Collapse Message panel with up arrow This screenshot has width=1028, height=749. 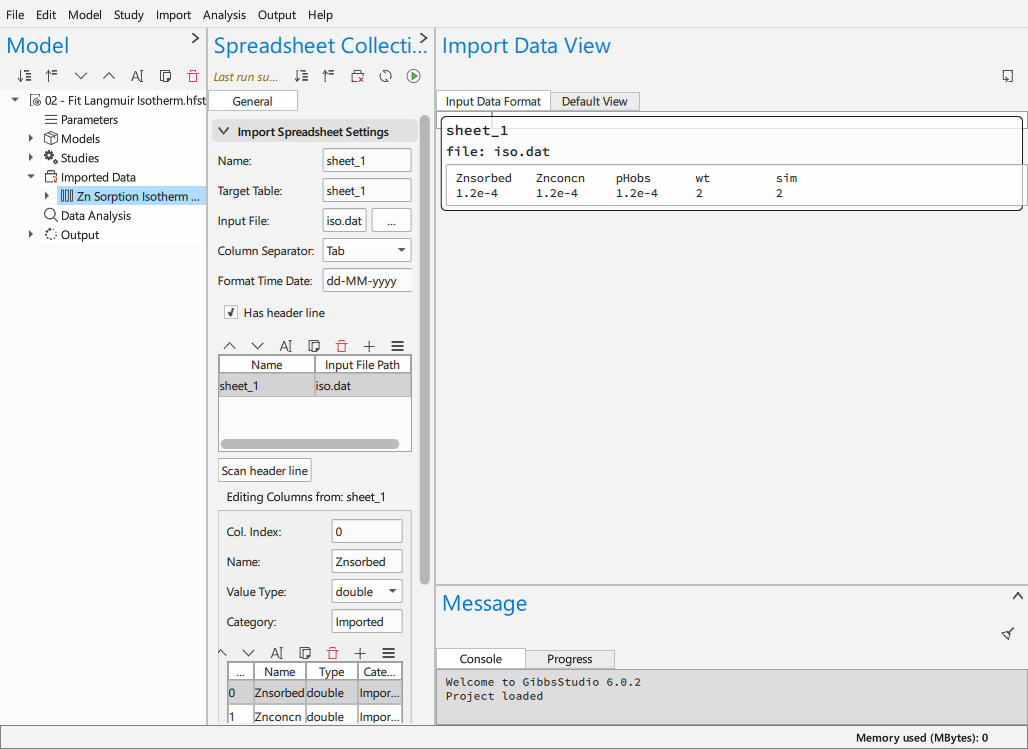[1018, 596]
